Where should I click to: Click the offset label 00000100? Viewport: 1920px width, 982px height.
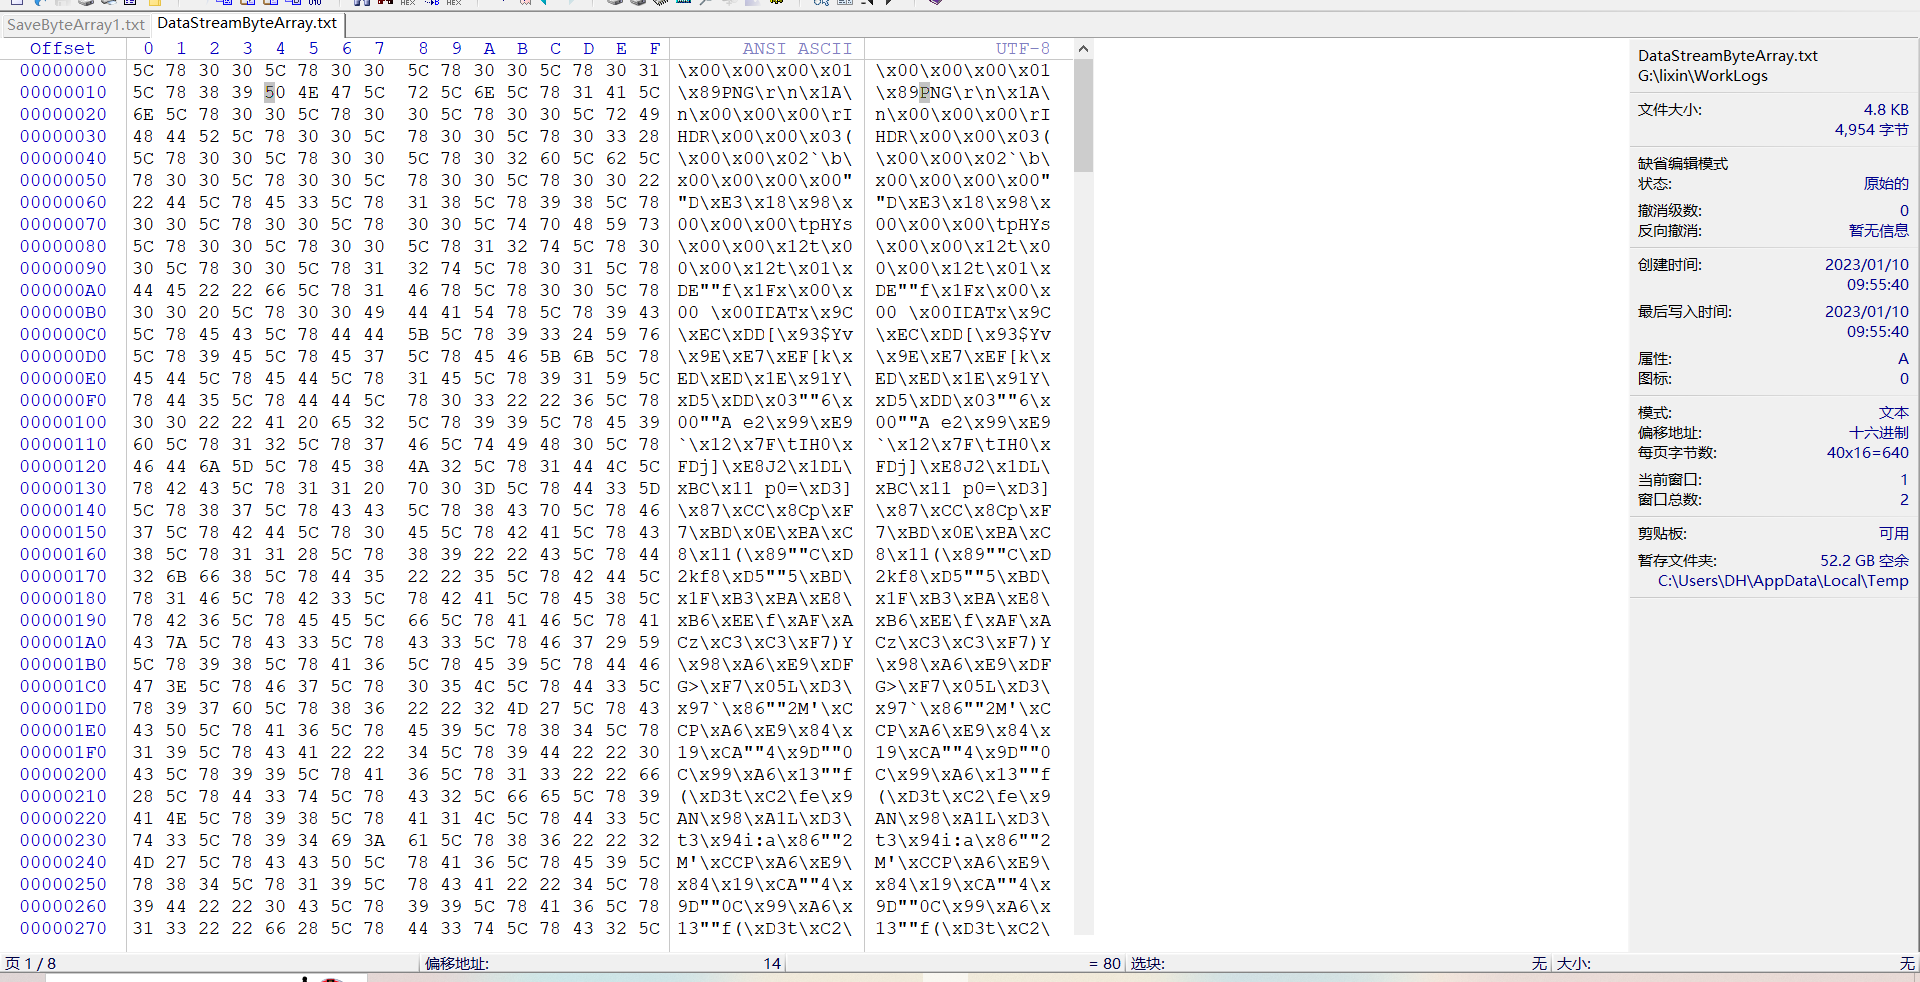(x=63, y=422)
